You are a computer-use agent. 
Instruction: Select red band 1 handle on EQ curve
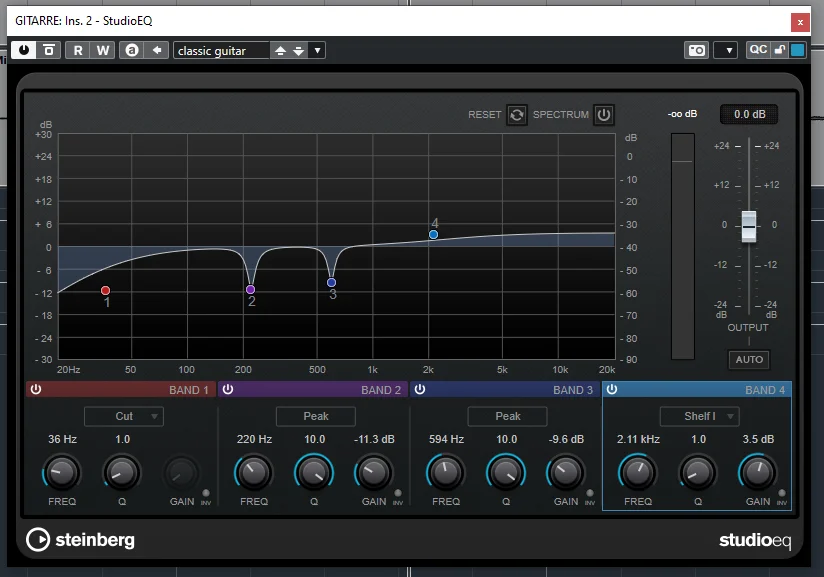click(105, 290)
